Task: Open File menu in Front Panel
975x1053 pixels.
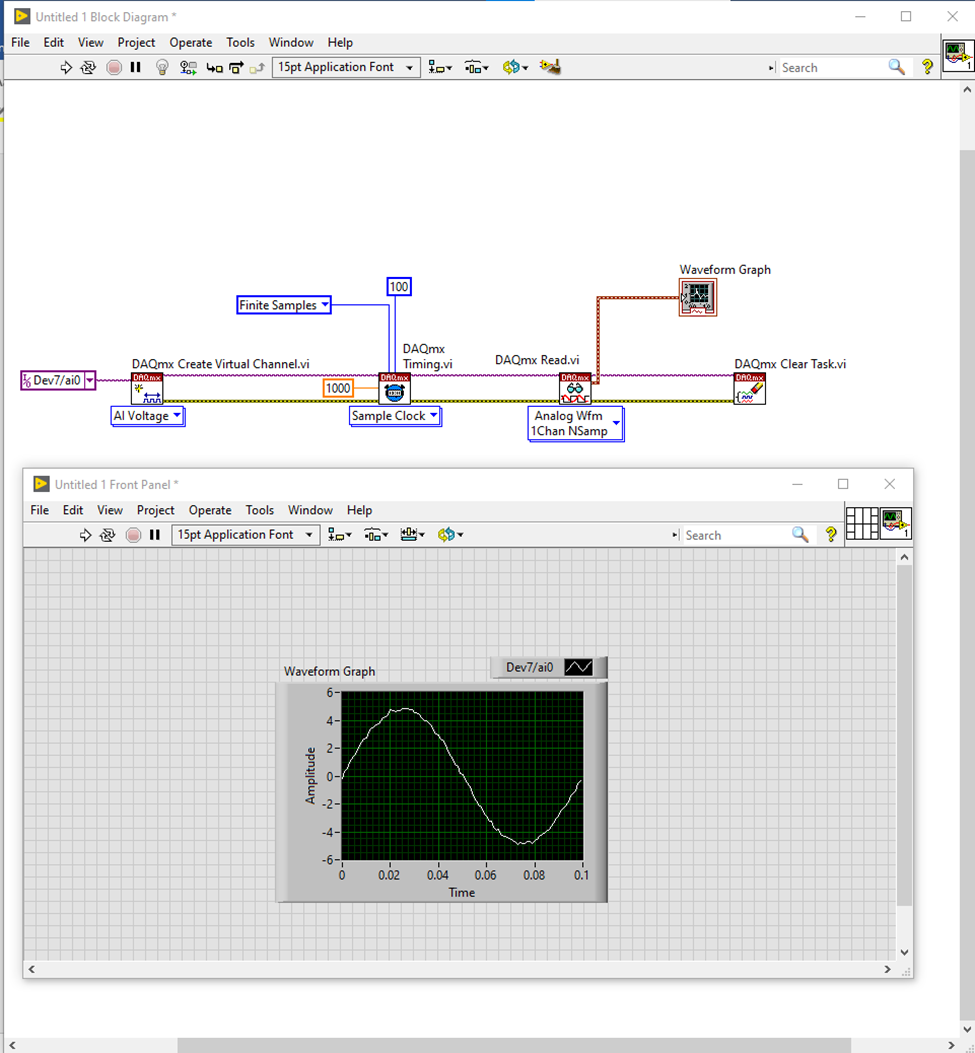Action: pyautogui.click(x=40, y=510)
